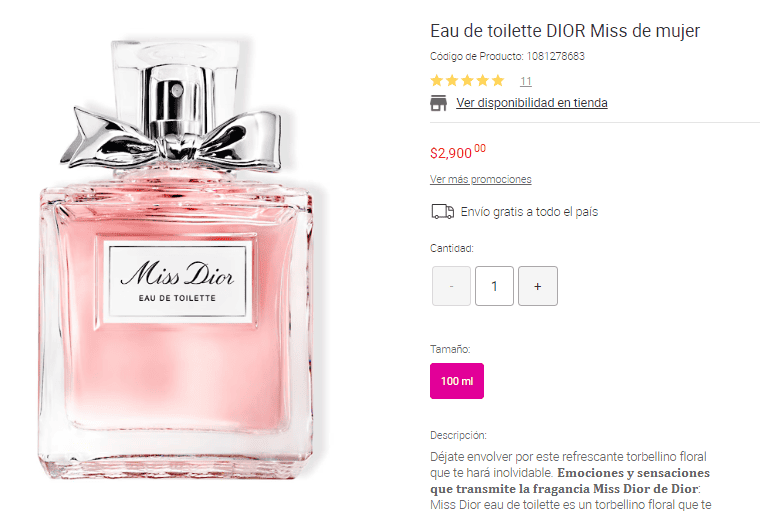Image resolution: width=770 pixels, height=511 pixels.
Task: Click the fifth rating star
Action: point(498,81)
